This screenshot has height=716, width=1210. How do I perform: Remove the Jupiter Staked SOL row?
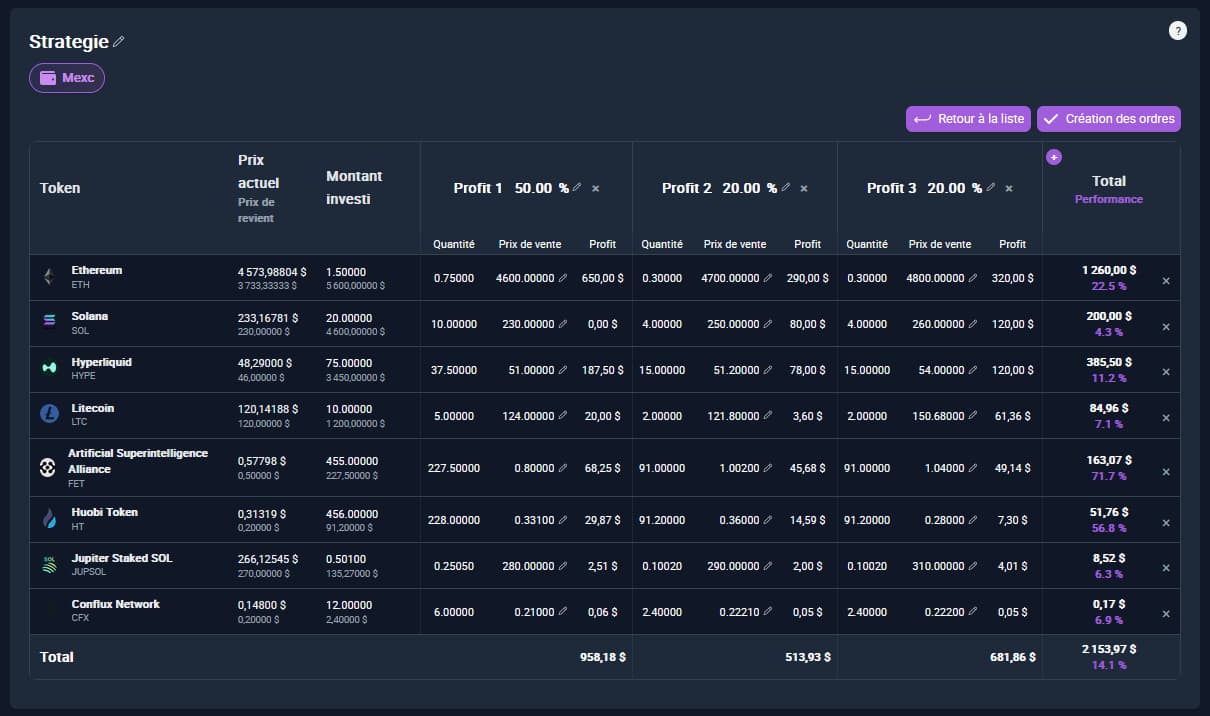click(x=1166, y=568)
